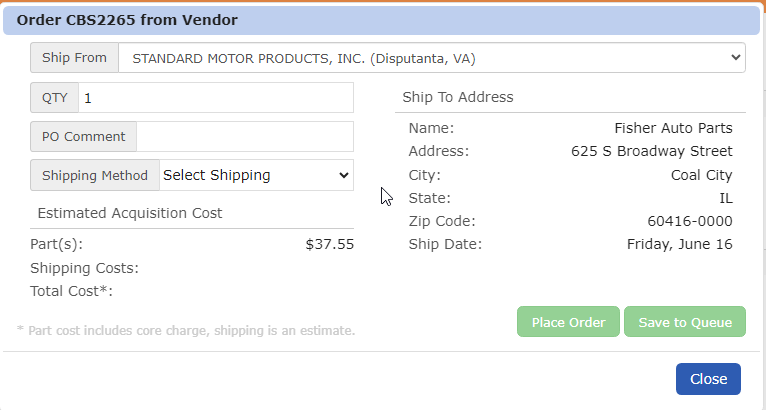The image size is (766, 410).
Task: Click the 625 S Broadway Street address
Action: click(x=651, y=151)
